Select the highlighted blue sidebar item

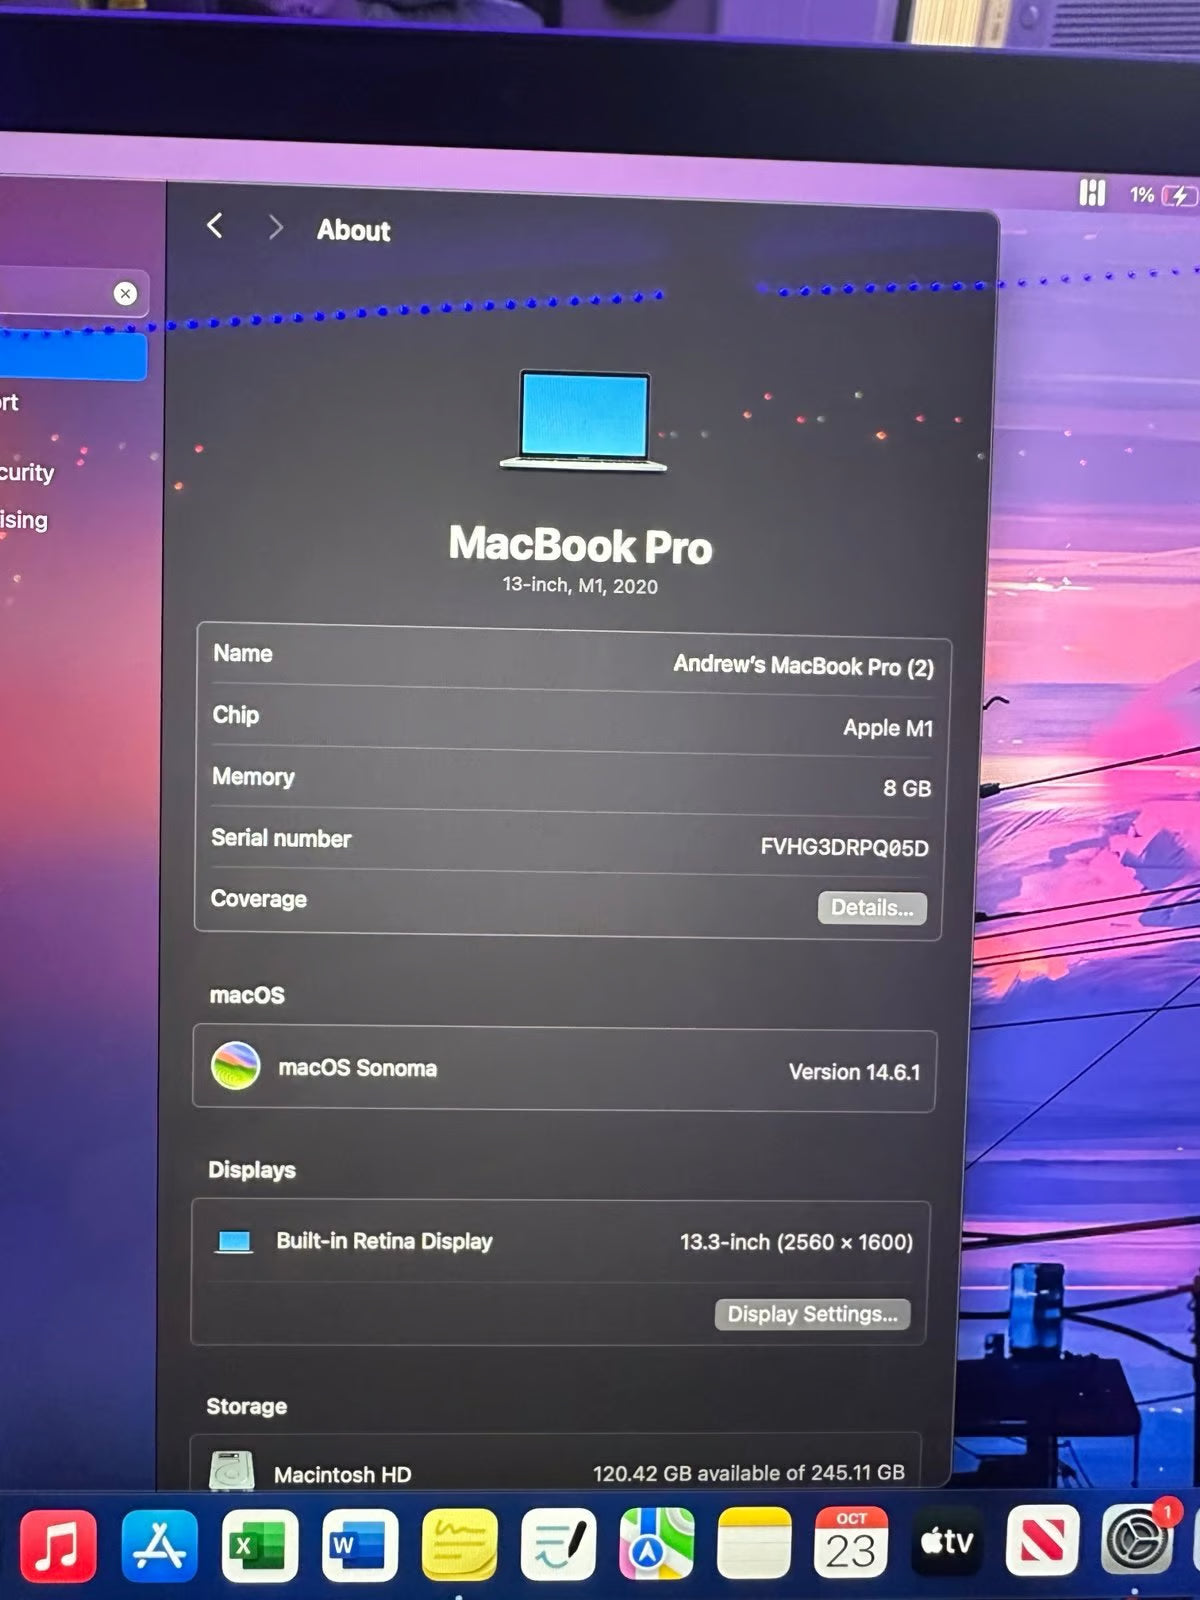(x=72, y=356)
